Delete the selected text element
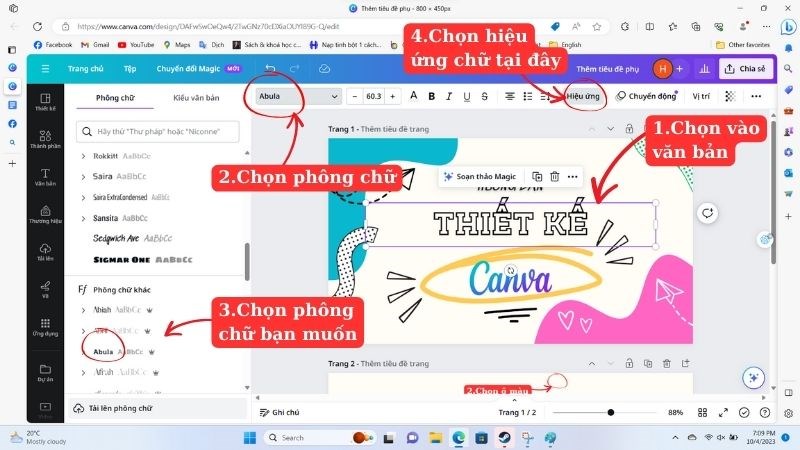800x450 pixels. (x=555, y=177)
